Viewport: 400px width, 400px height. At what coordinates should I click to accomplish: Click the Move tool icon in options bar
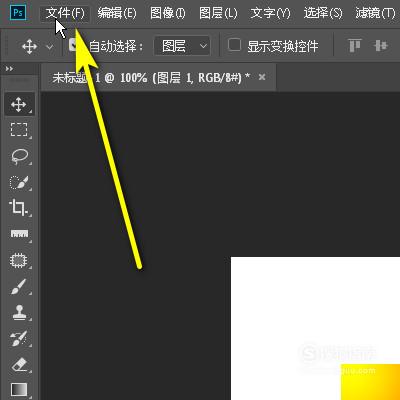pyautogui.click(x=30, y=46)
